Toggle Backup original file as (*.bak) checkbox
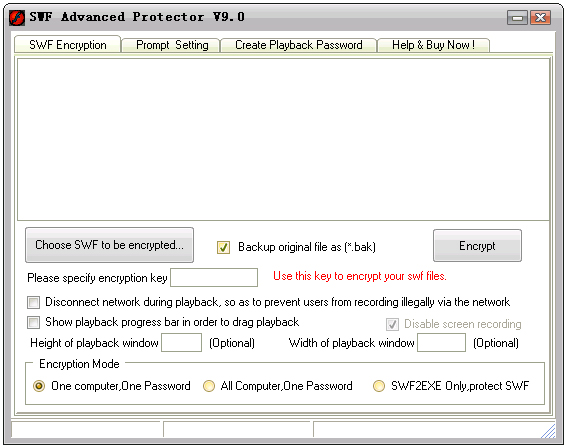 [x=223, y=247]
